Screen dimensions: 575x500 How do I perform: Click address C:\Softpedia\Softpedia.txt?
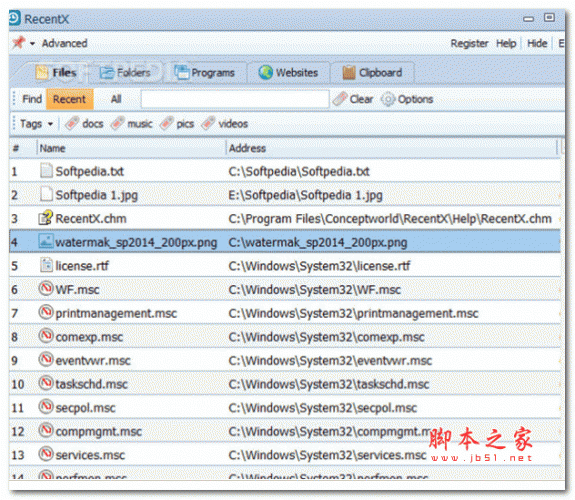[299, 172]
